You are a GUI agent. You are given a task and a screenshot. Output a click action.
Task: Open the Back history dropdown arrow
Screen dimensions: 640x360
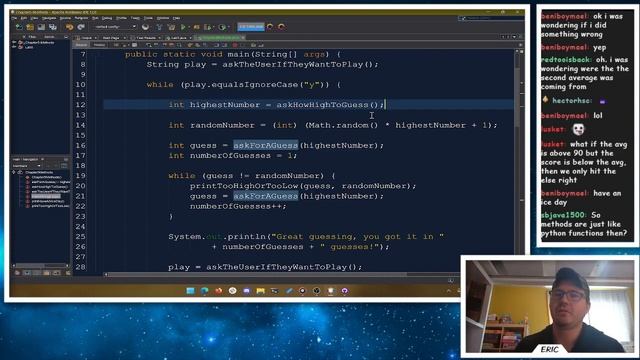[129, 45]
